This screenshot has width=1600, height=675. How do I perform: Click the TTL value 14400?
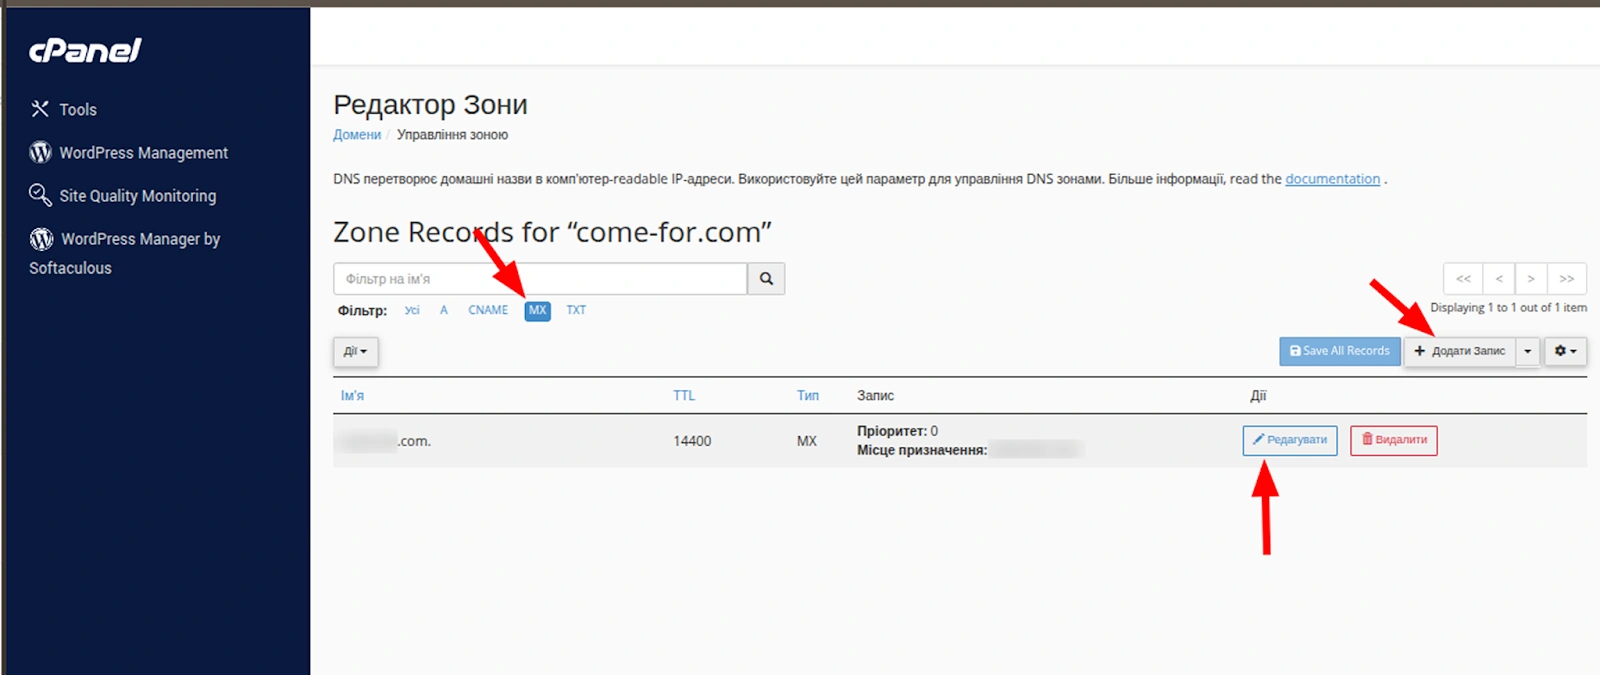(x=692, y=441)
